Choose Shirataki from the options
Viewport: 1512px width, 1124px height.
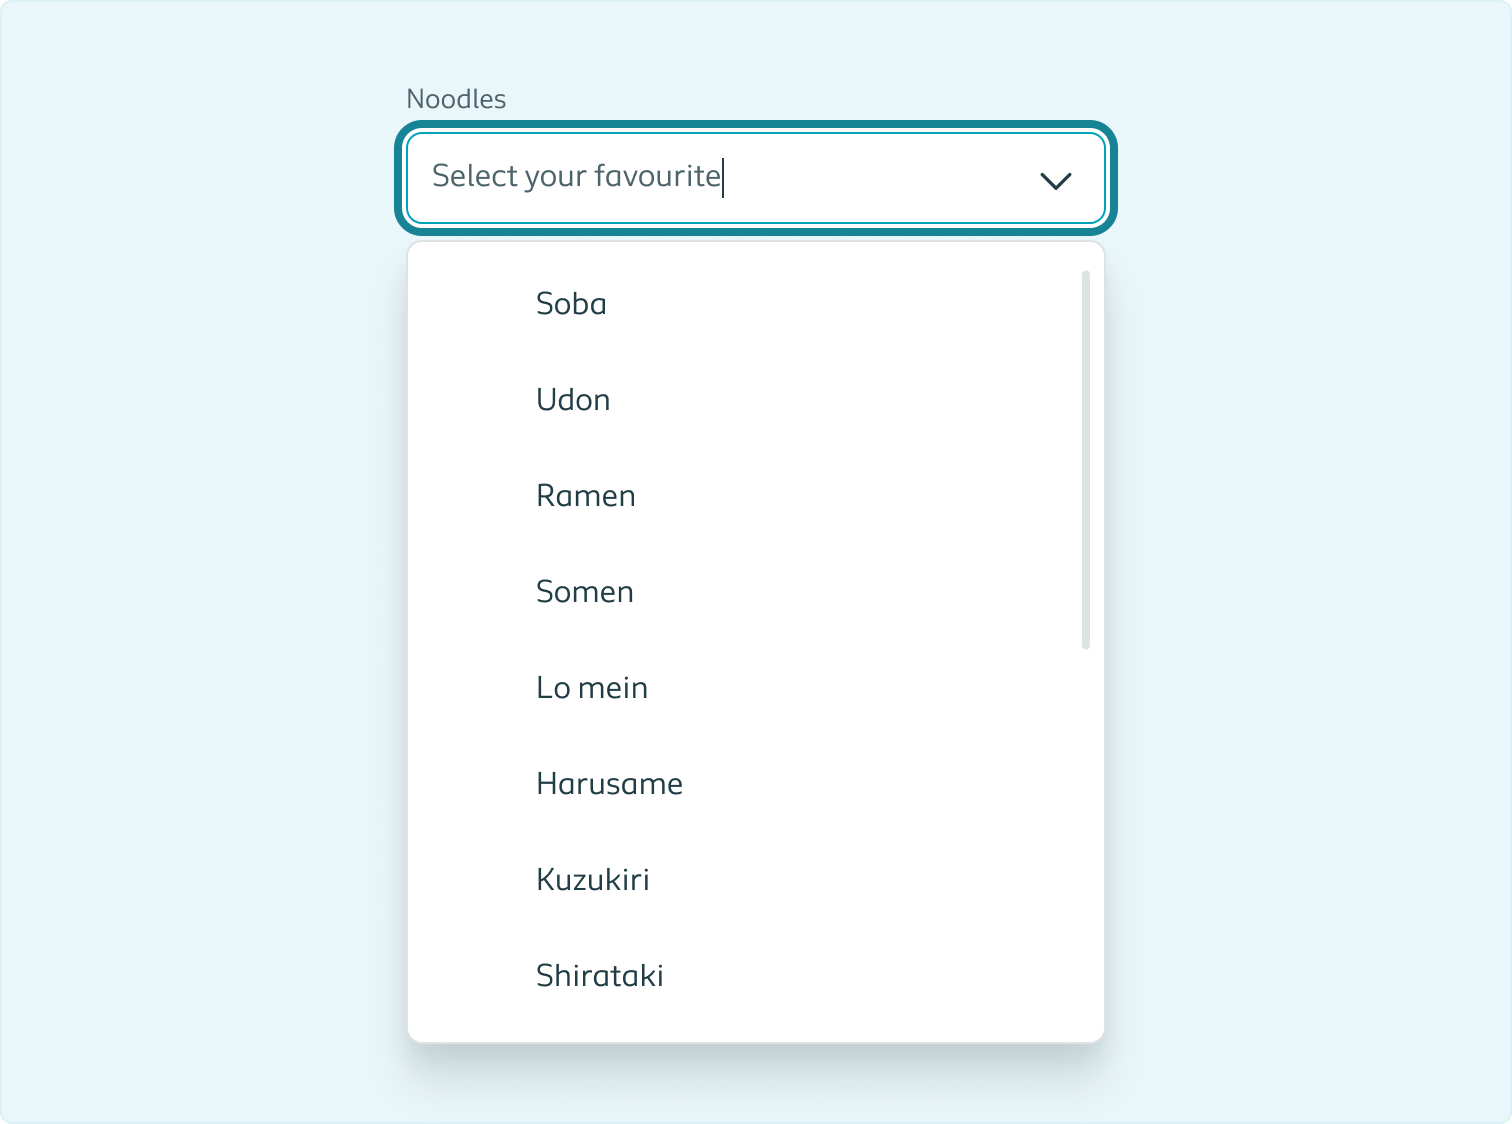(x=600, y=976)
